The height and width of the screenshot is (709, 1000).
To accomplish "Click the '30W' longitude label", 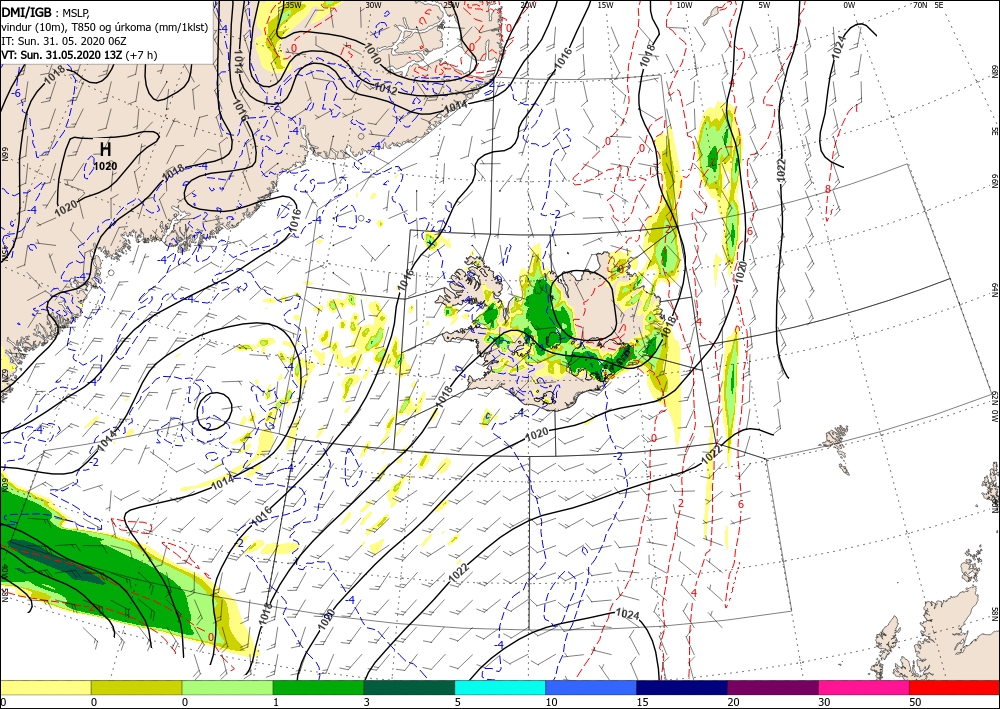I will pyautogui.click(x=374, y=5).
